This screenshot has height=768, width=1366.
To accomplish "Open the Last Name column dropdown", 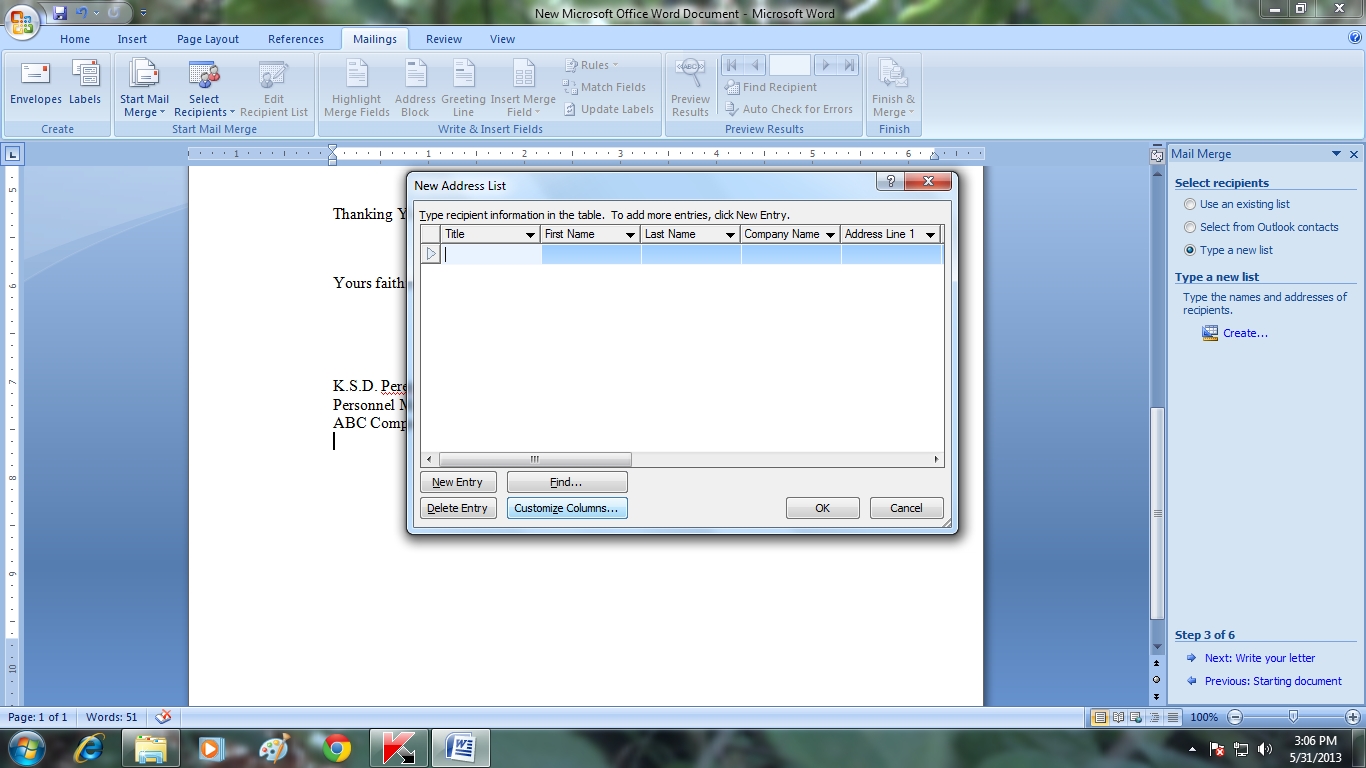I will pyautogui.click(x=730, y=235).
